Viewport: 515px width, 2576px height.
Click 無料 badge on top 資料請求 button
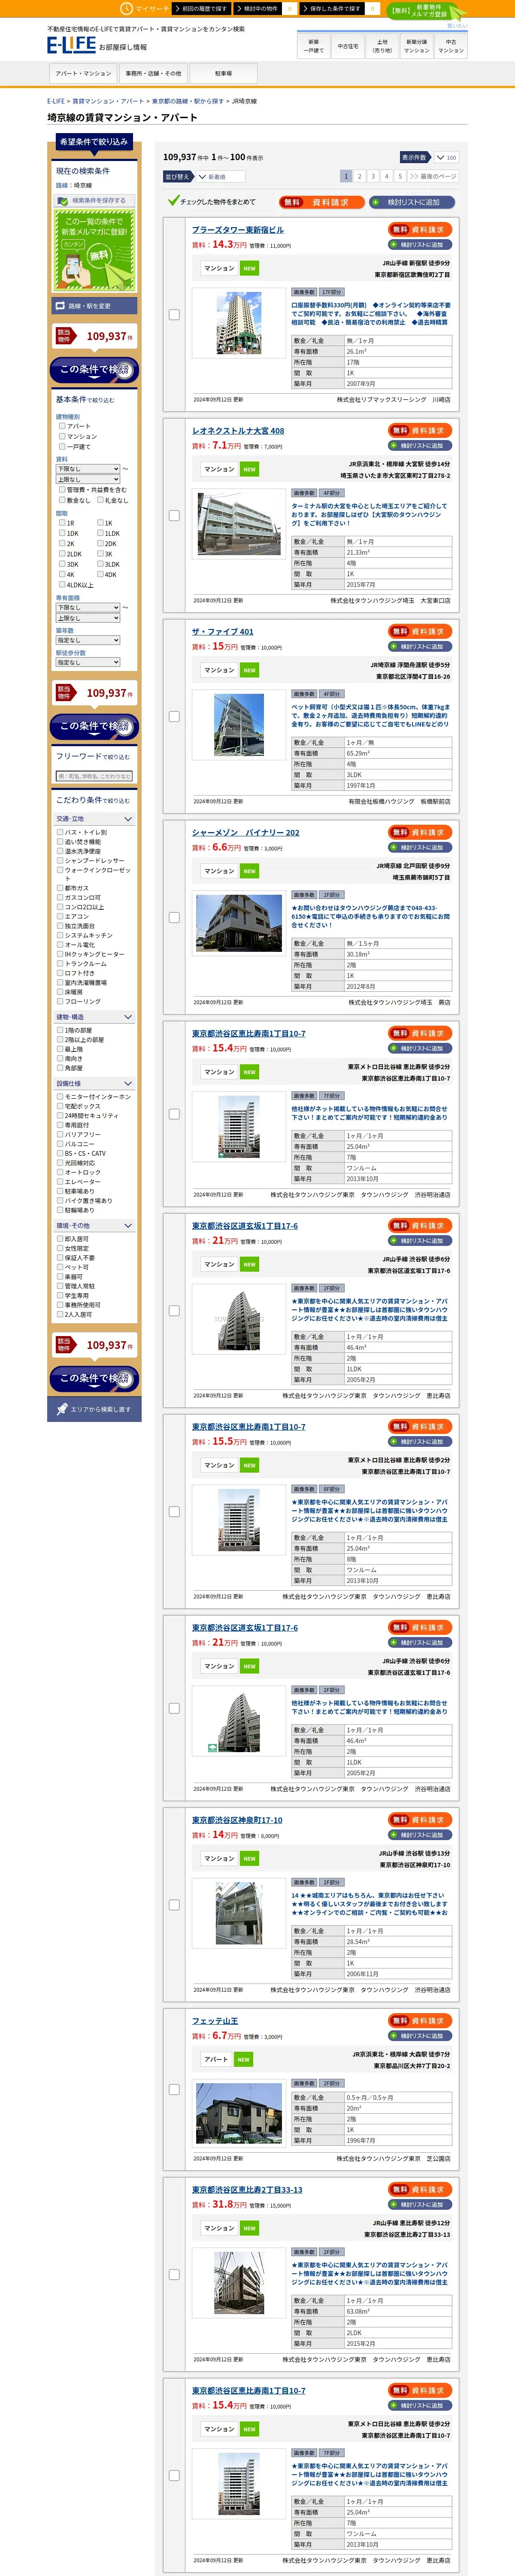pos(292,202)
